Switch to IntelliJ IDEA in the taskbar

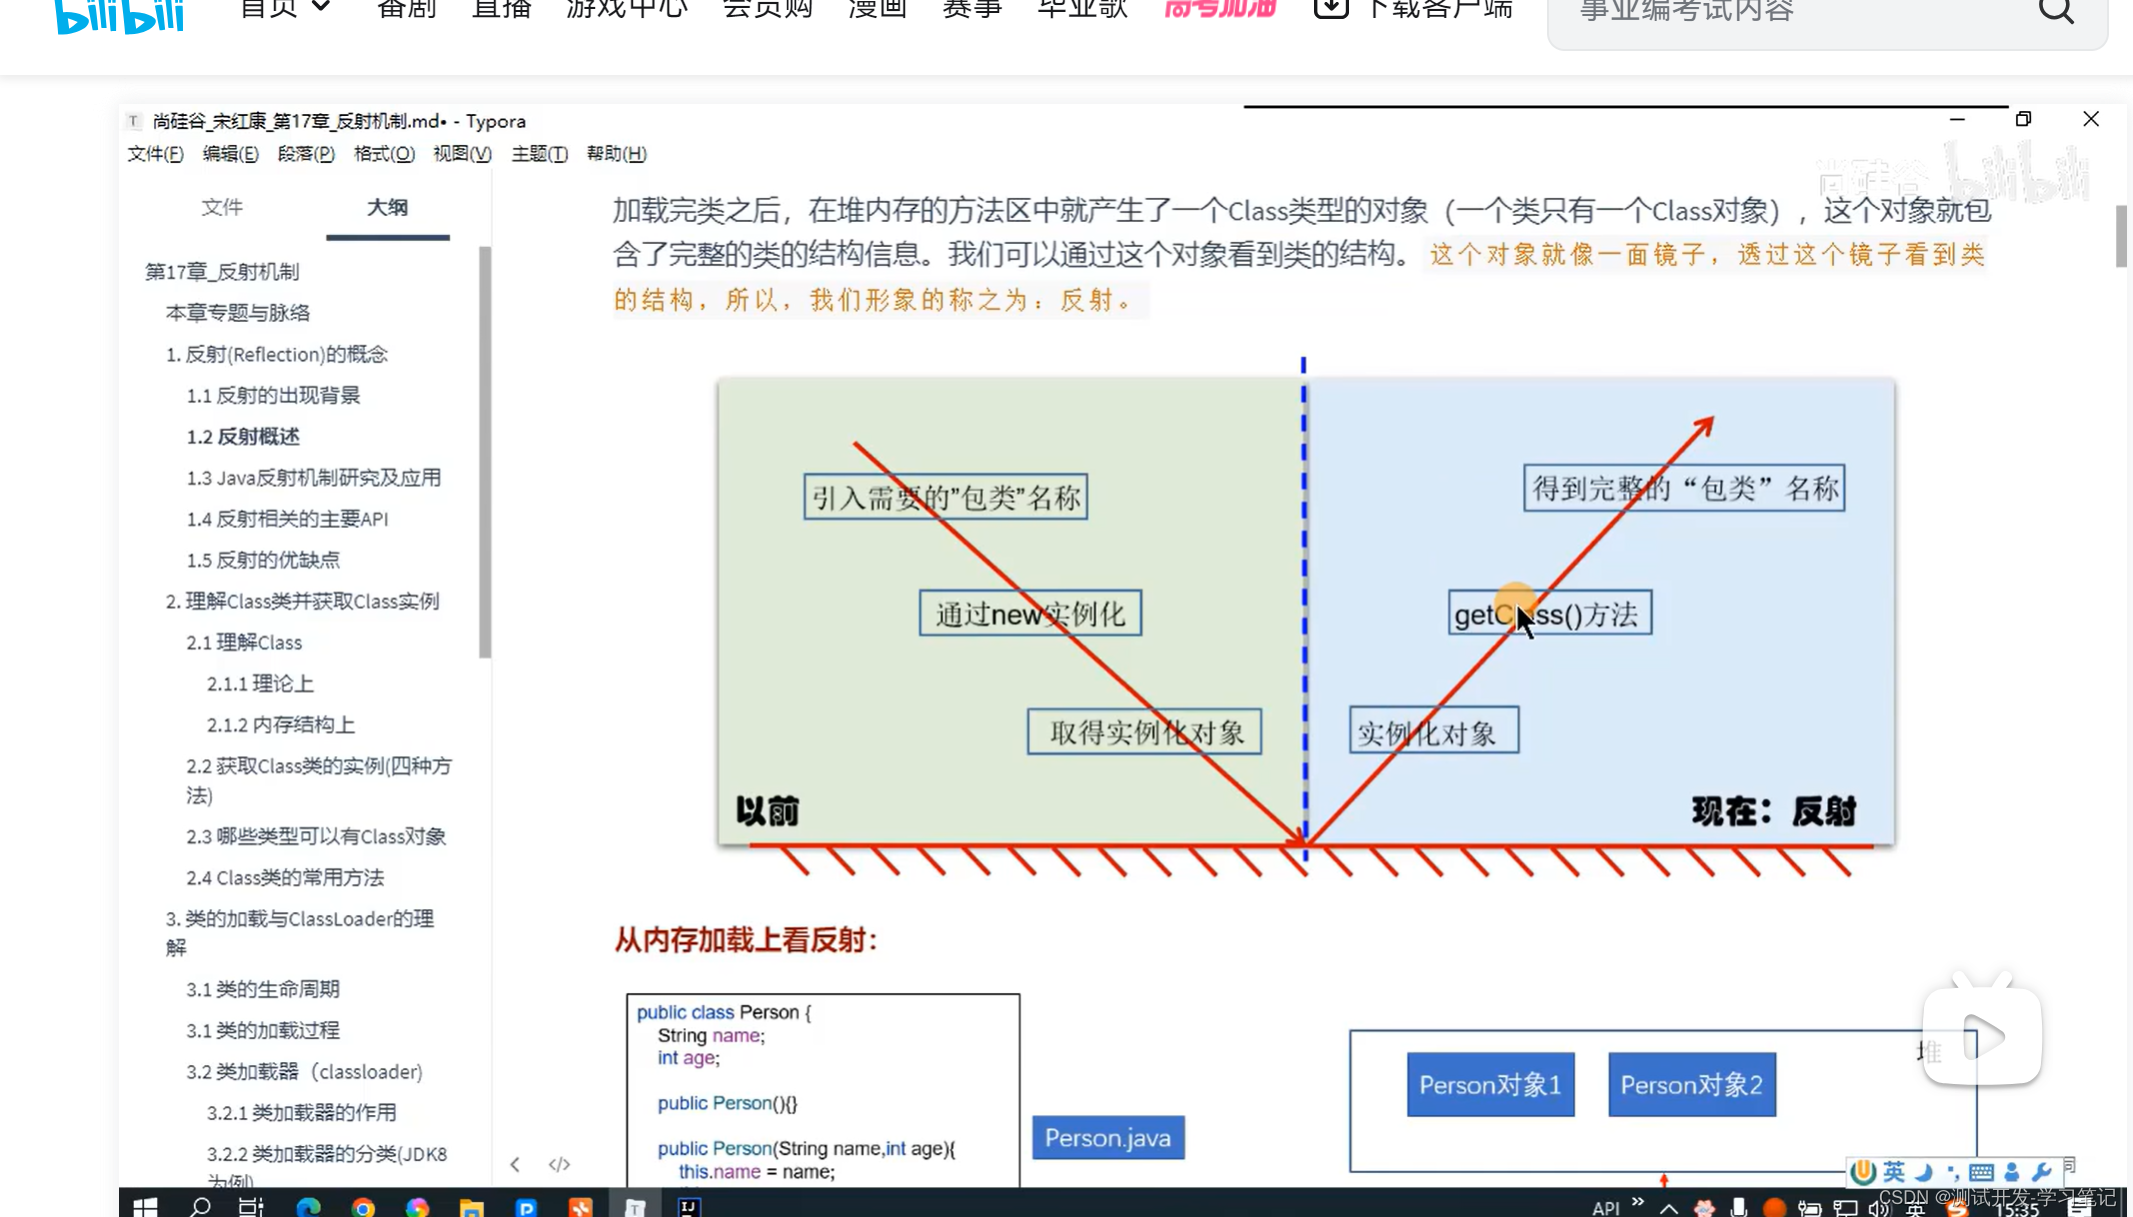point(689,1207)
